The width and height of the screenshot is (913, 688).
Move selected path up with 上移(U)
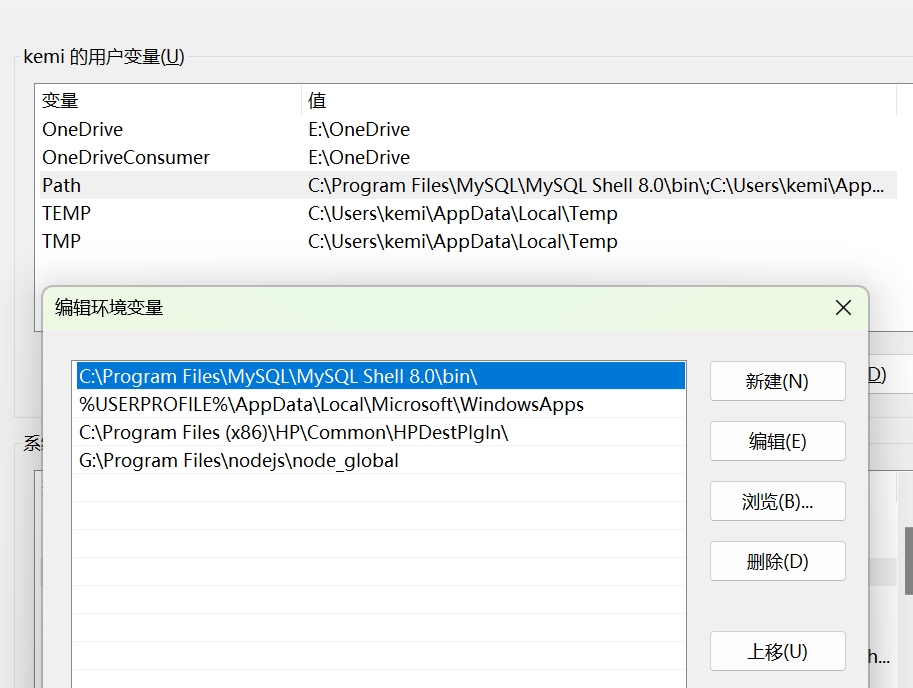click(777, 651)
